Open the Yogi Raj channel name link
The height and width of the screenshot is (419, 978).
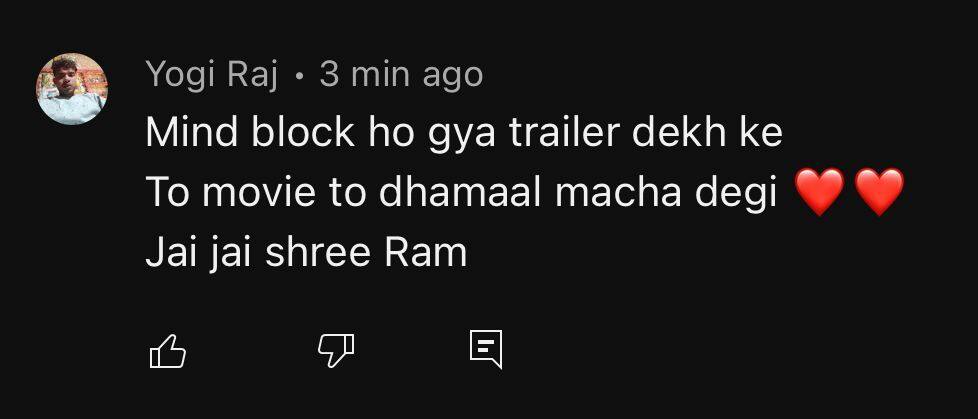[x=212, y=75]
